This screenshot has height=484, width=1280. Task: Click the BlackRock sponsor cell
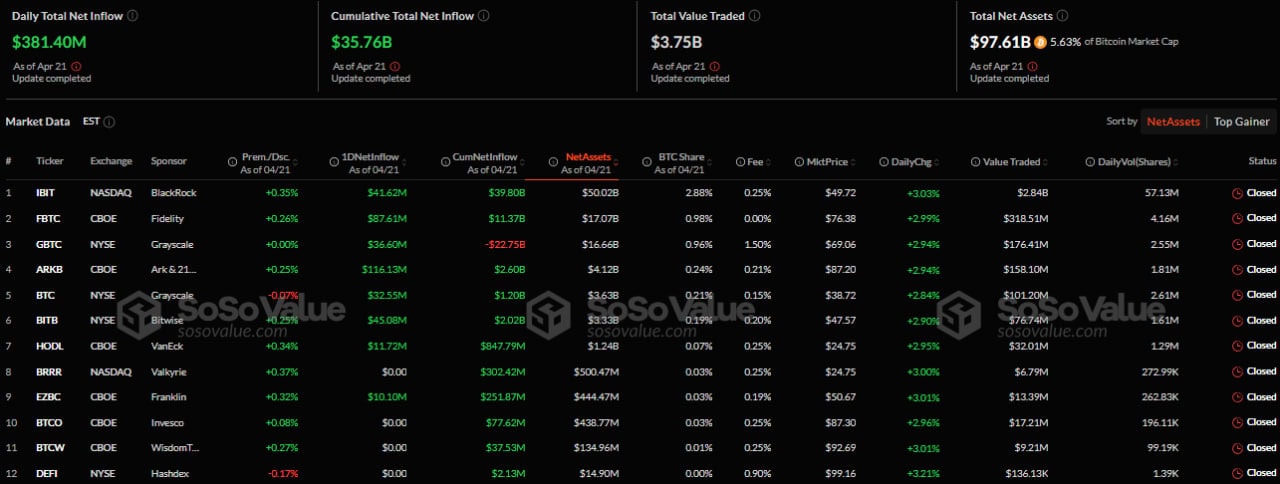pos(172,192)
